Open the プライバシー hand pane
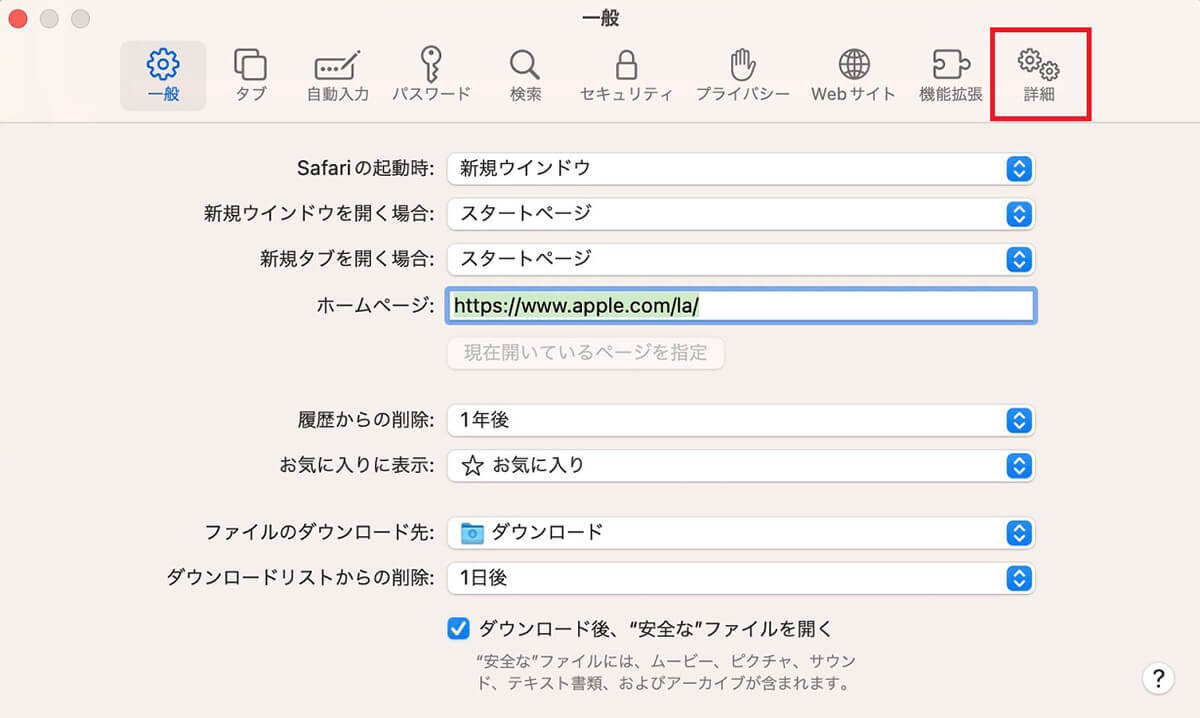This screenshot has width=1200, height=718. 742,76
